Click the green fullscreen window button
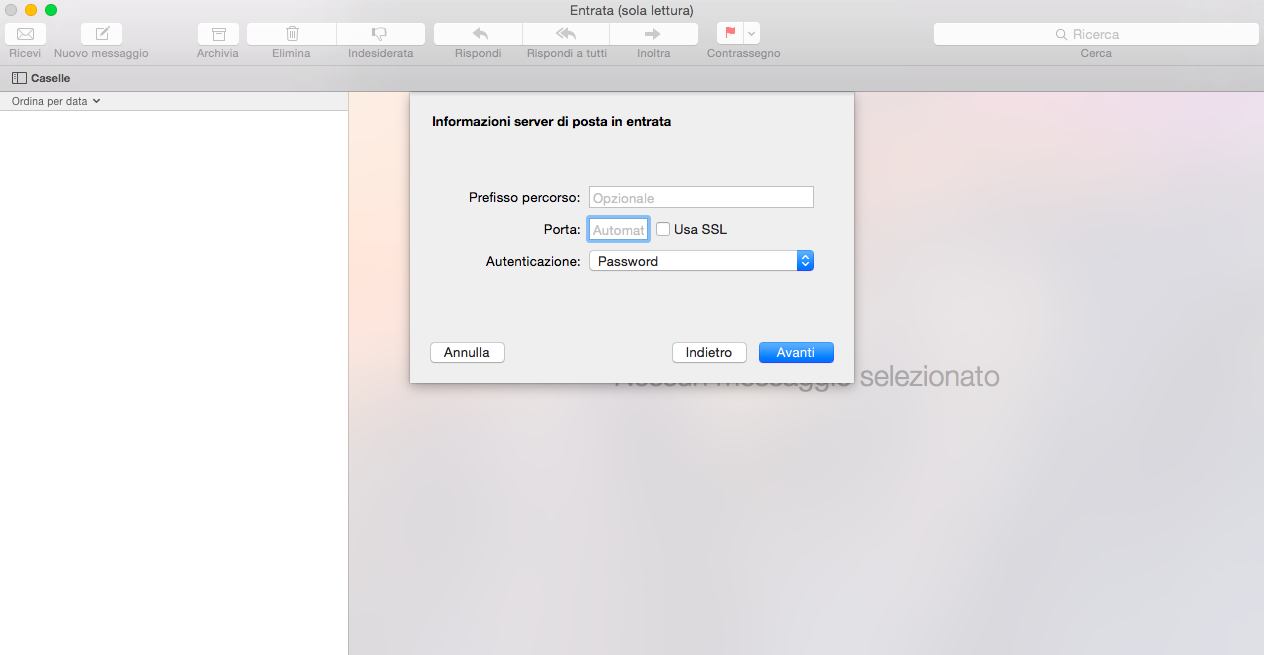This screenshot has width=1264, height=655. (51, 10)
